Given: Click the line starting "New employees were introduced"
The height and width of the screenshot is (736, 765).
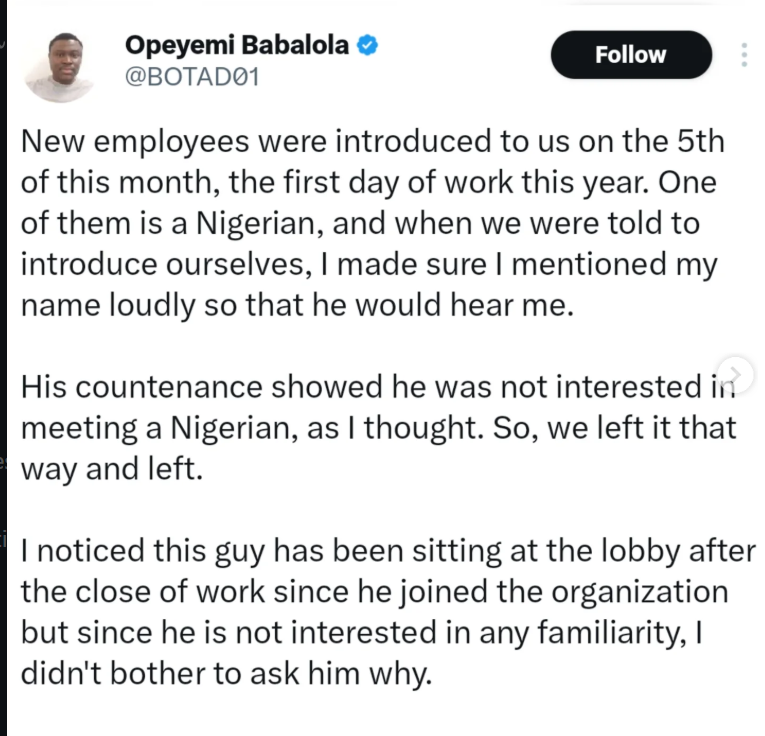Looking at the screenshot, I should 372,141.
